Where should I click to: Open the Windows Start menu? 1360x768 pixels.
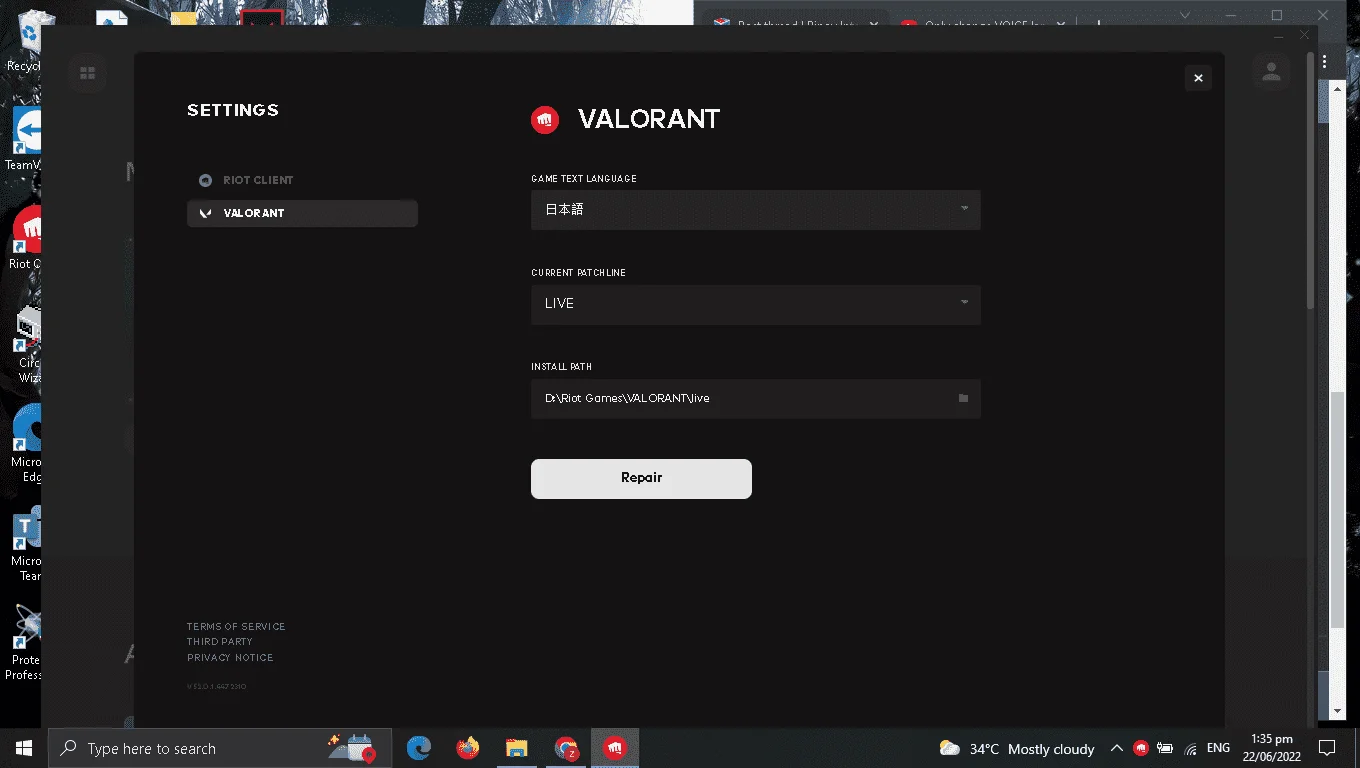[24, 748]
